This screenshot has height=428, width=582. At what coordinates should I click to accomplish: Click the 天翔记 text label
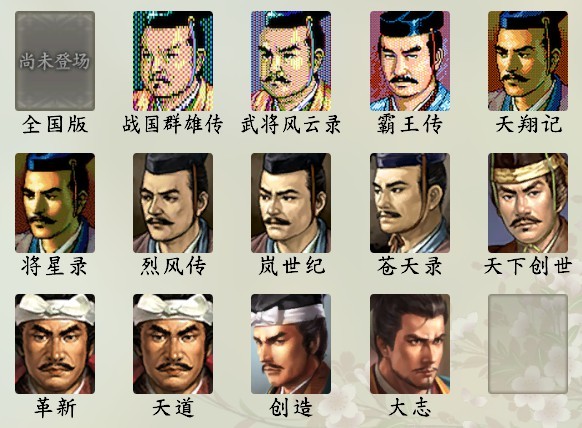(x=528, y=124)
